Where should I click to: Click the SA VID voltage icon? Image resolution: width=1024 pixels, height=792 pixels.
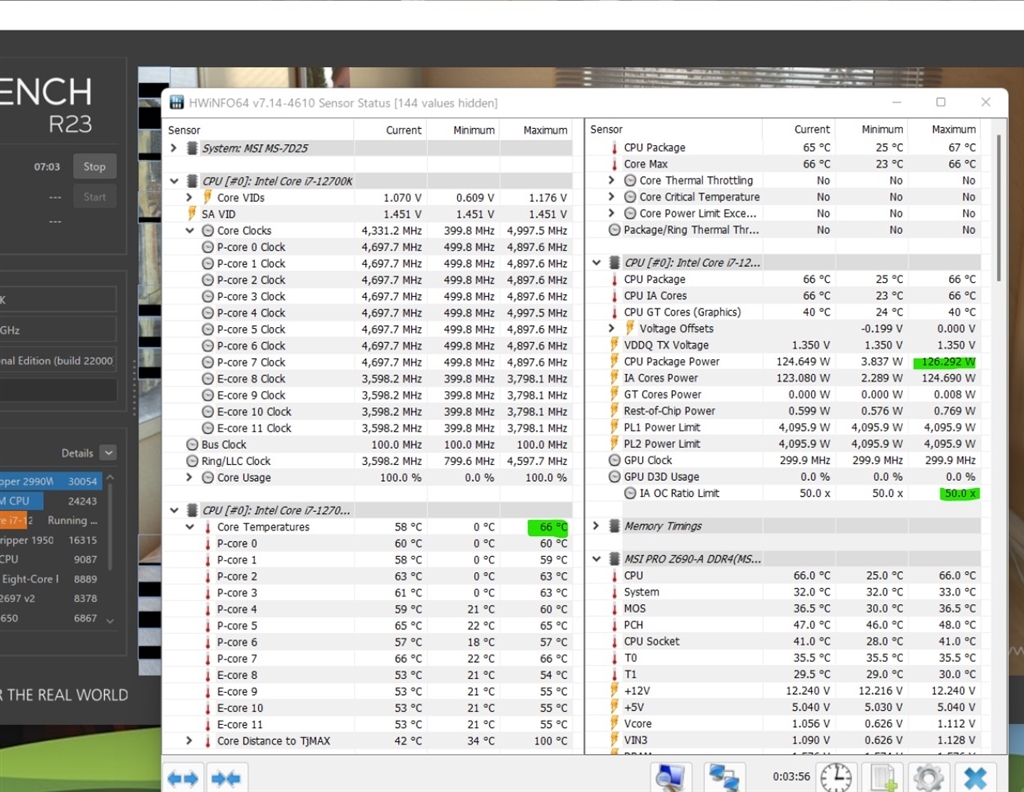pyautogui.click(x=191, y=214)
